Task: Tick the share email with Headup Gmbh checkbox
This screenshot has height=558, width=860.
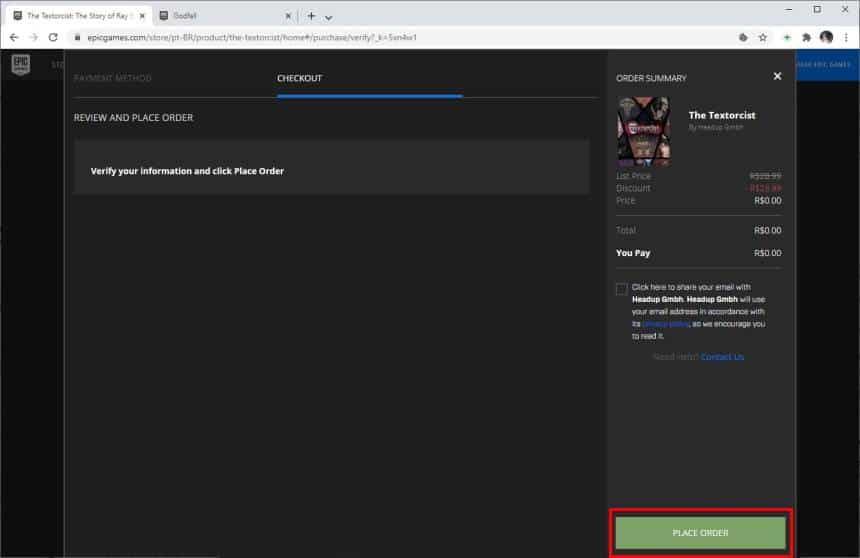Action: (x=621, y=289)
